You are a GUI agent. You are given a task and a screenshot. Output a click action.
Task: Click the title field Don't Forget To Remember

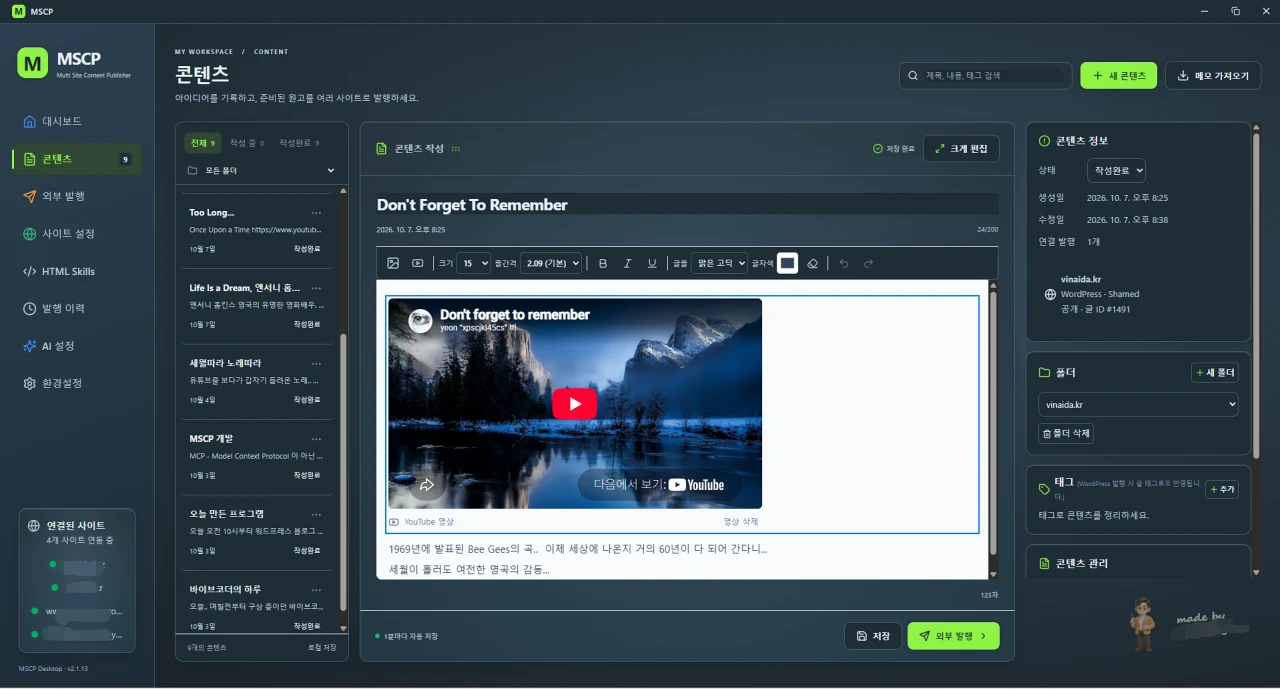[x=687, y=205]
